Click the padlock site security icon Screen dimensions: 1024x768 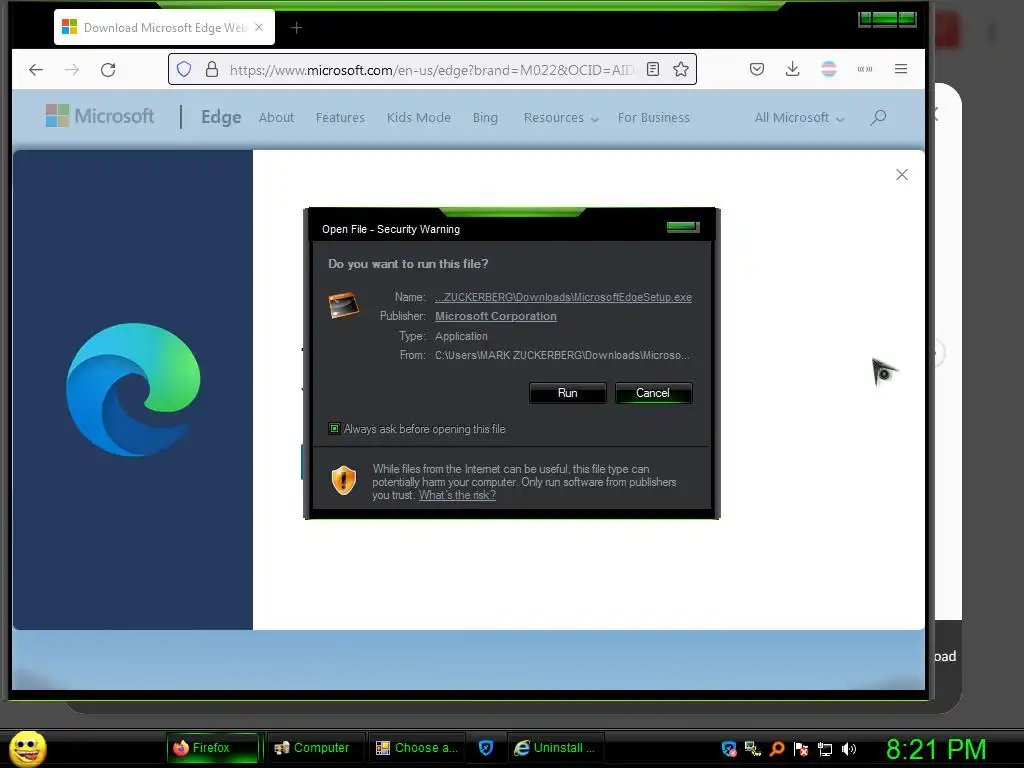click(x=212, y=69)
